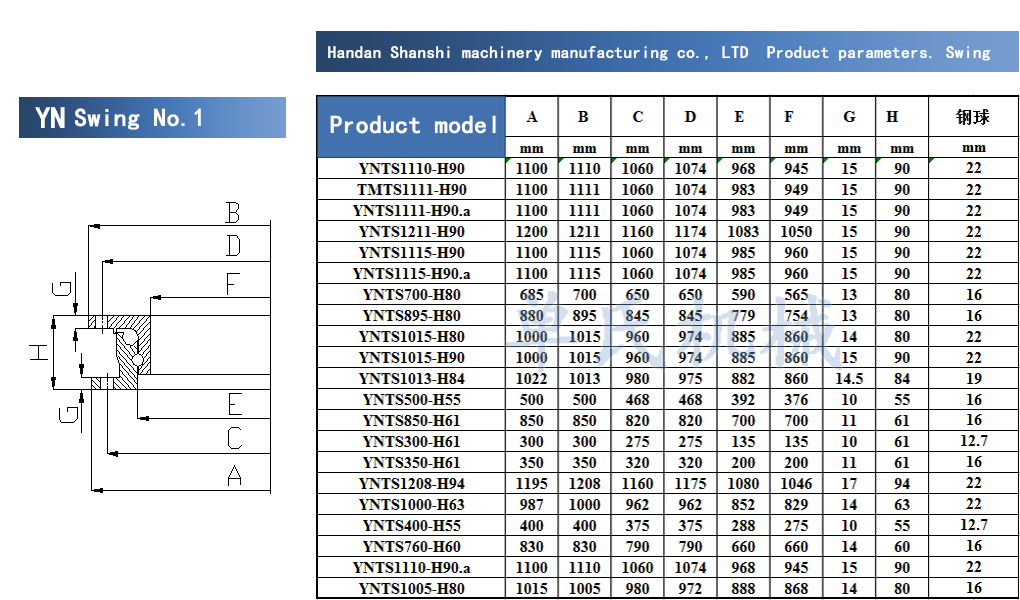Click dimension label A in the diagram

234,476
